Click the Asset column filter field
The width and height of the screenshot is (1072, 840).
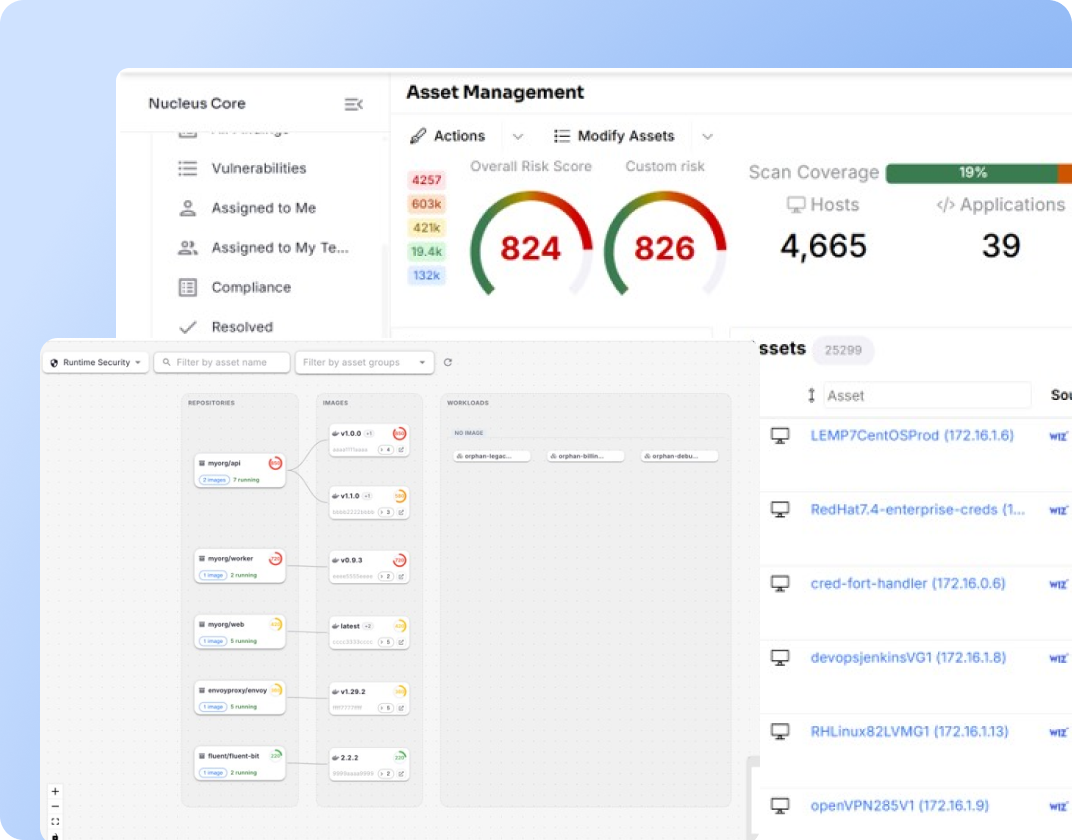[x=927, y=395]
